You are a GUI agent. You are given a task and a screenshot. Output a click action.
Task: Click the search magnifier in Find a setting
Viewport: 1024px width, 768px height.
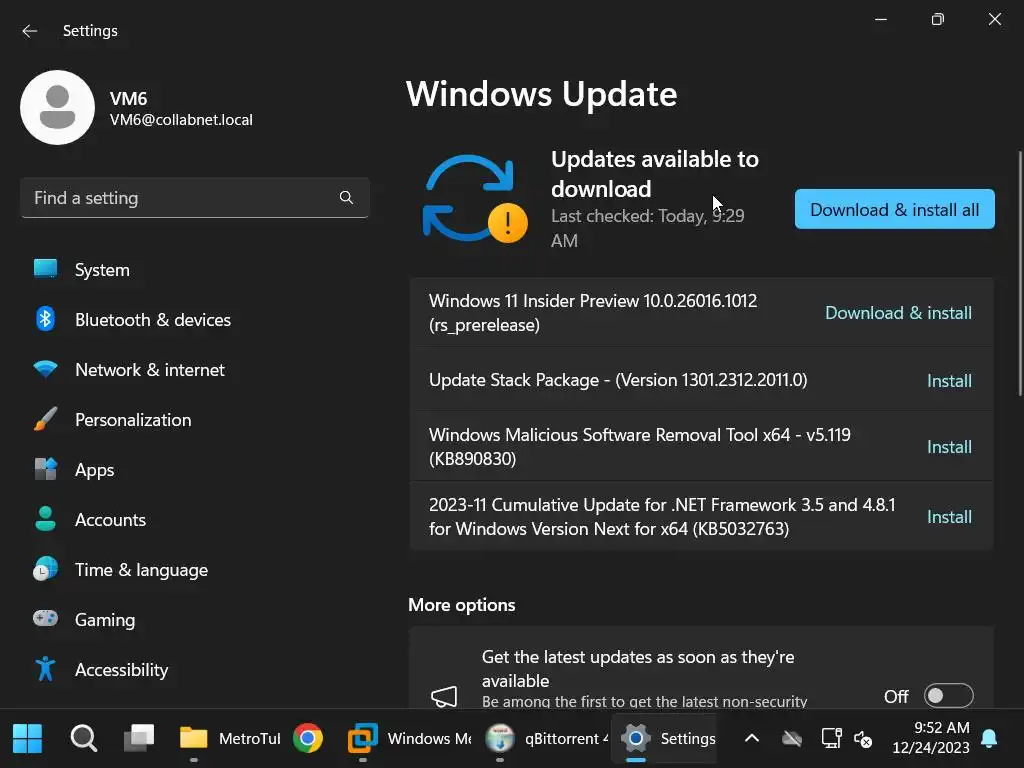tap(346, 197)
